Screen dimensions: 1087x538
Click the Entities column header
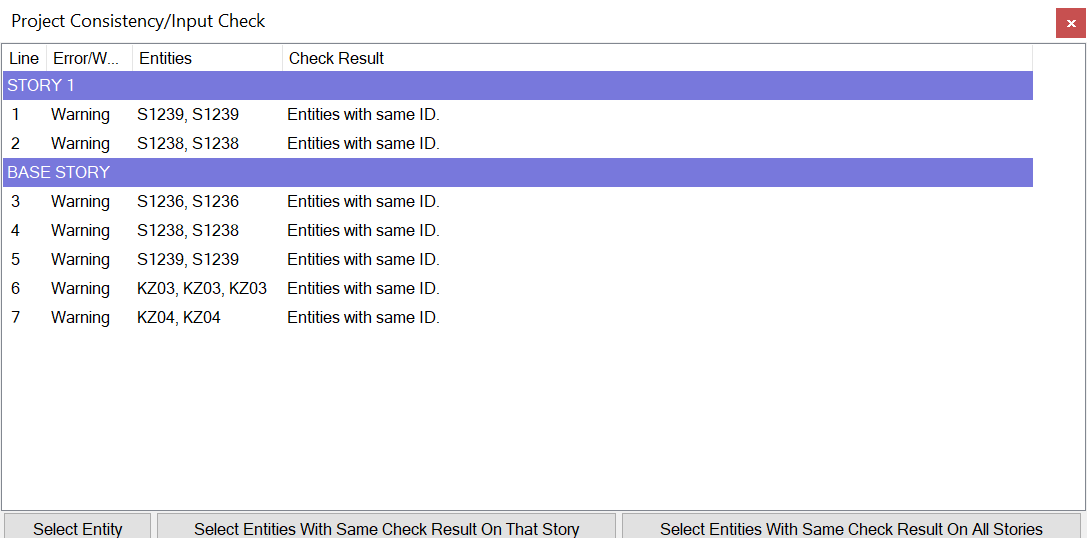(206, 58)
